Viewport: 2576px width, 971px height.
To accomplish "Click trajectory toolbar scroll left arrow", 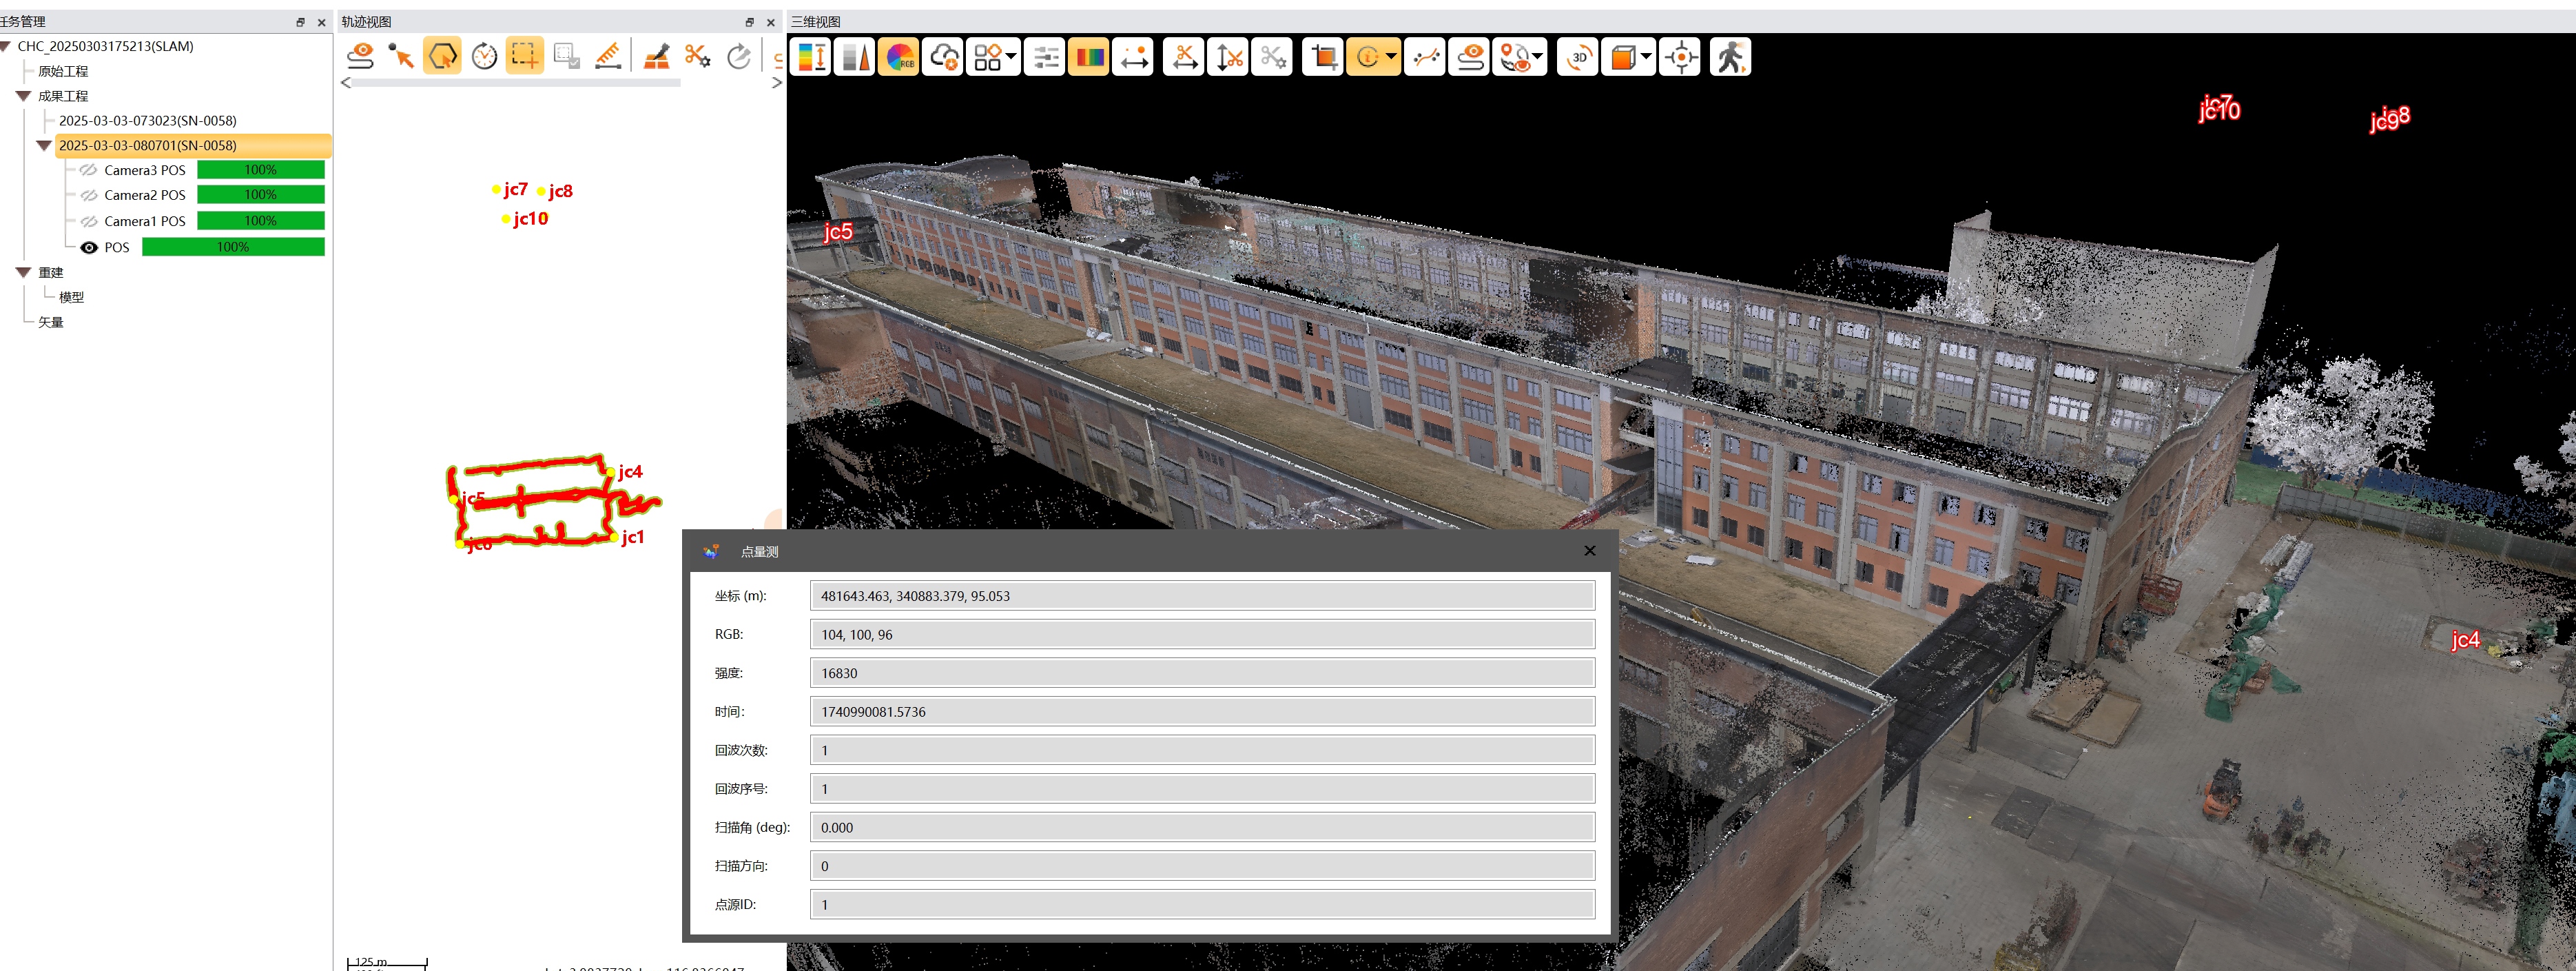I will click(346, 83).
